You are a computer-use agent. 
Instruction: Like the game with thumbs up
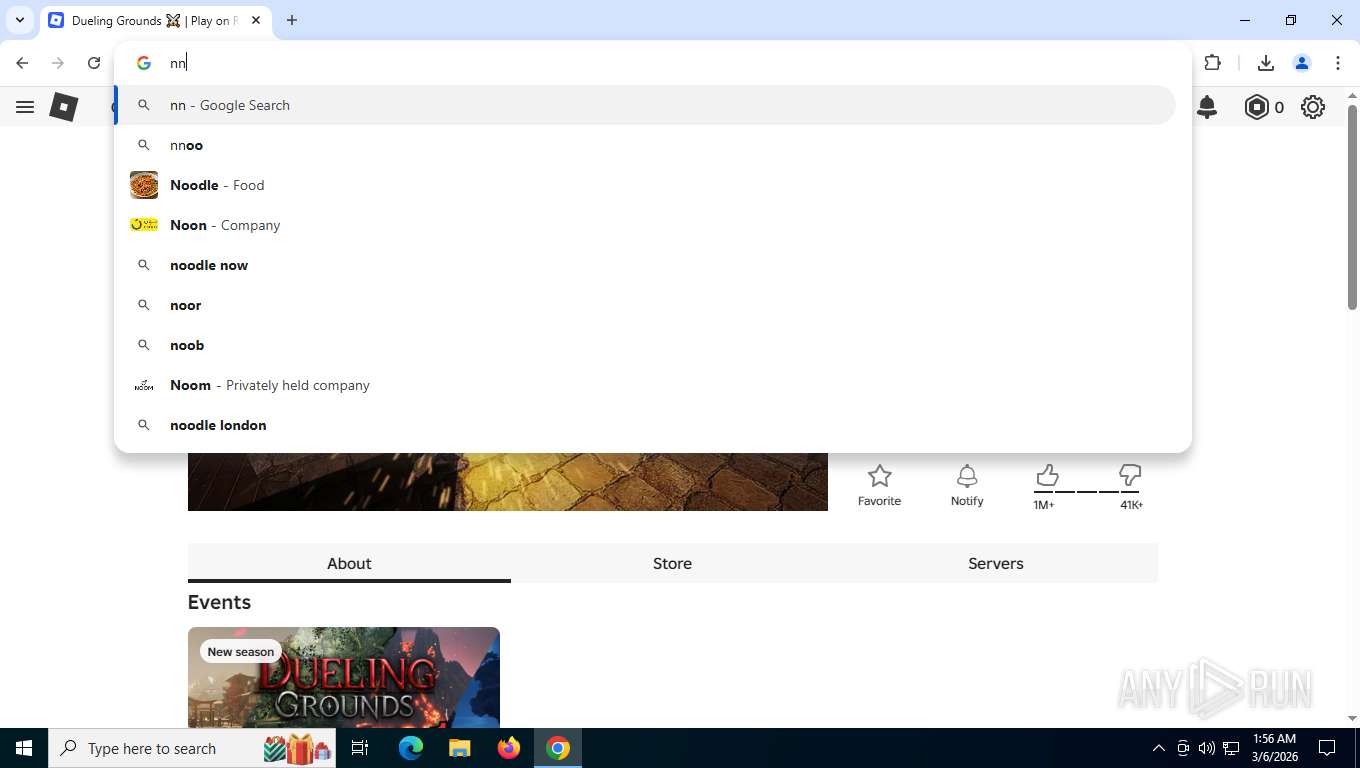[1047, 474]
